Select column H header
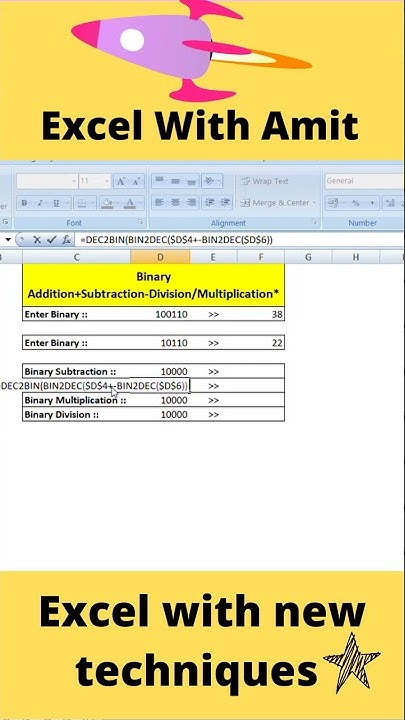Screen dimensions: 405x720 pos(356,258)
